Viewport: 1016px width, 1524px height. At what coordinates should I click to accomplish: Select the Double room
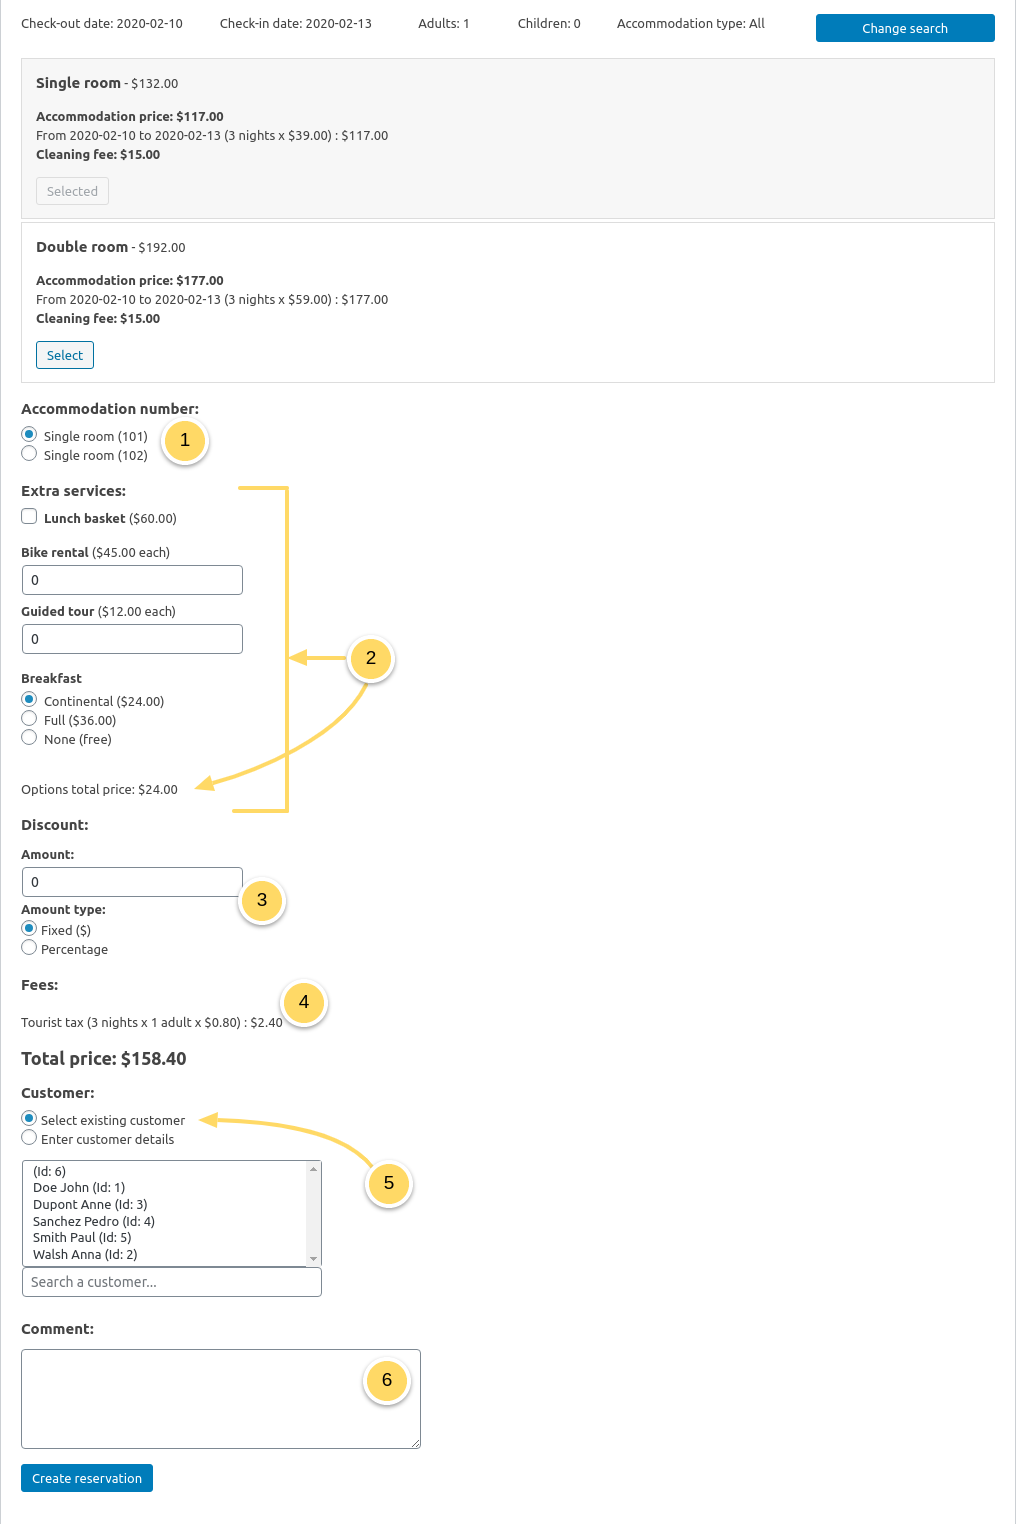64,355
